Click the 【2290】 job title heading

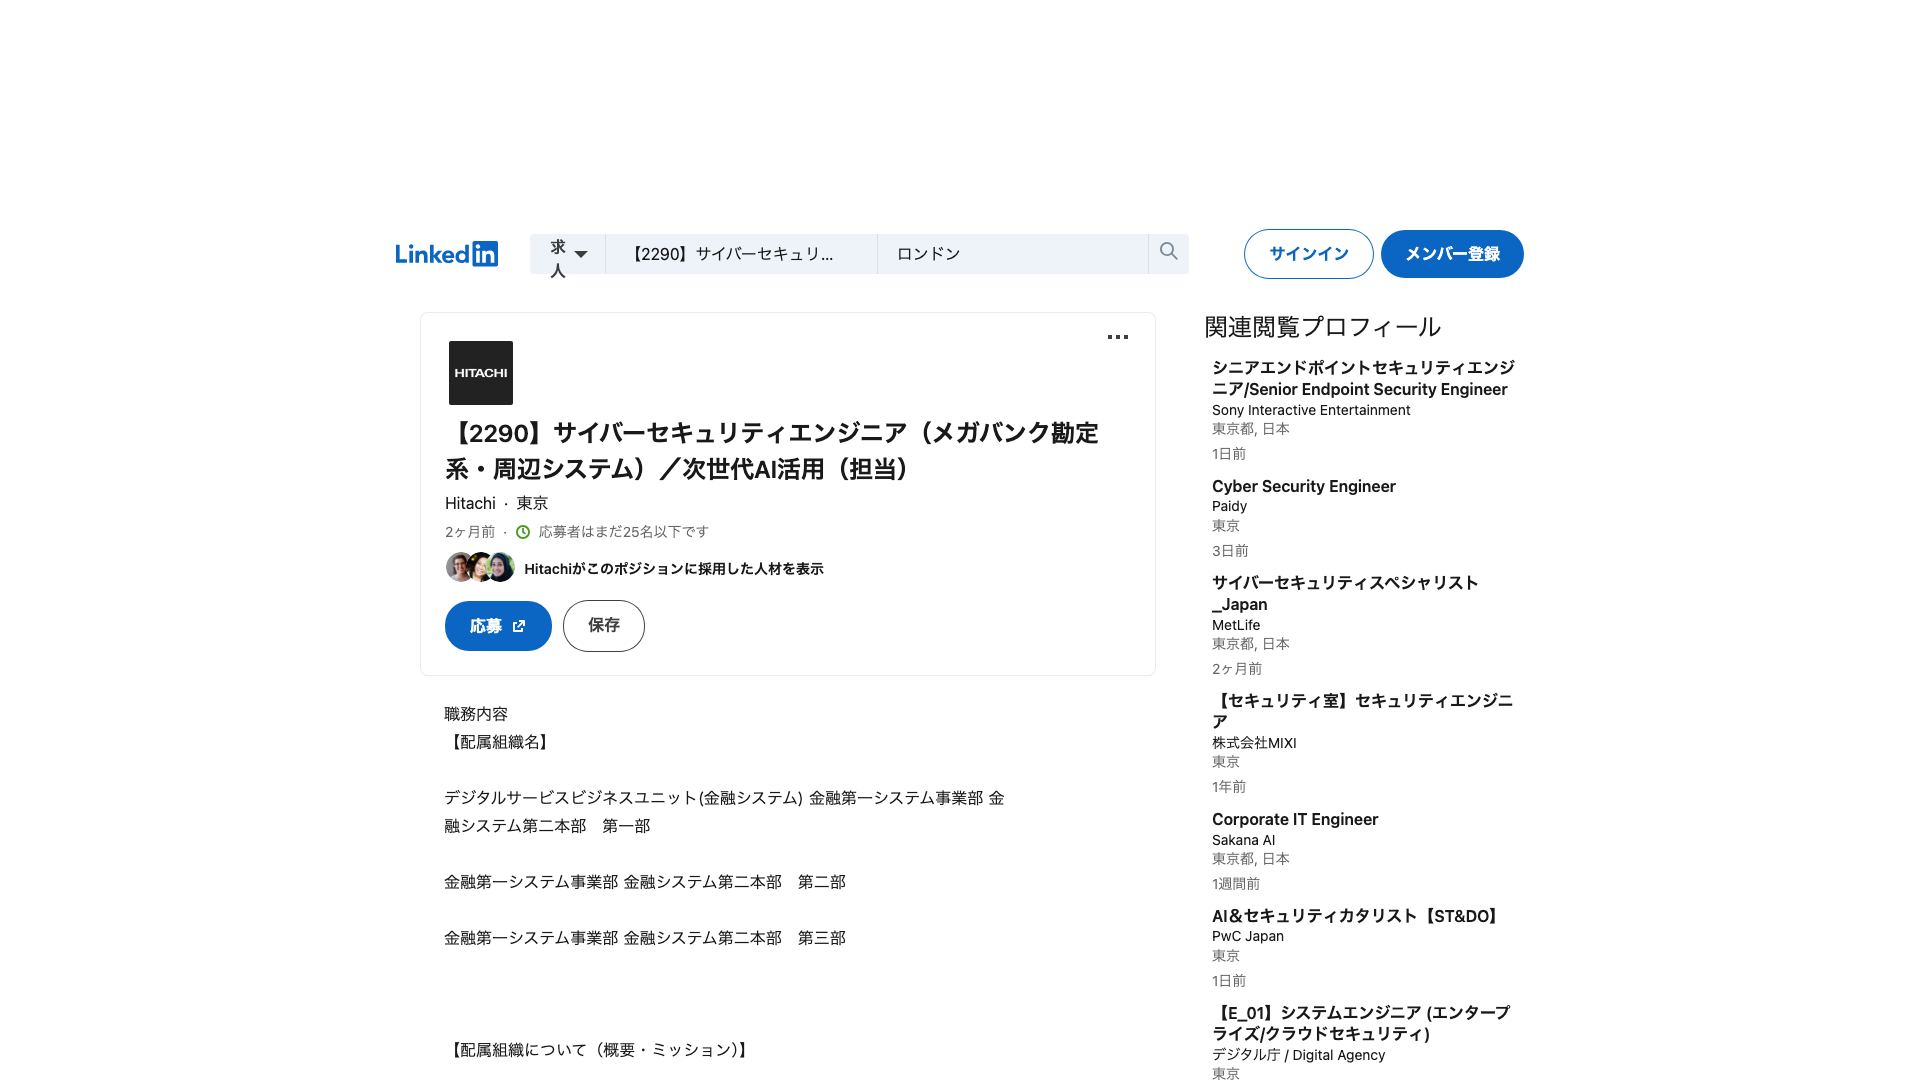point(772,451)
